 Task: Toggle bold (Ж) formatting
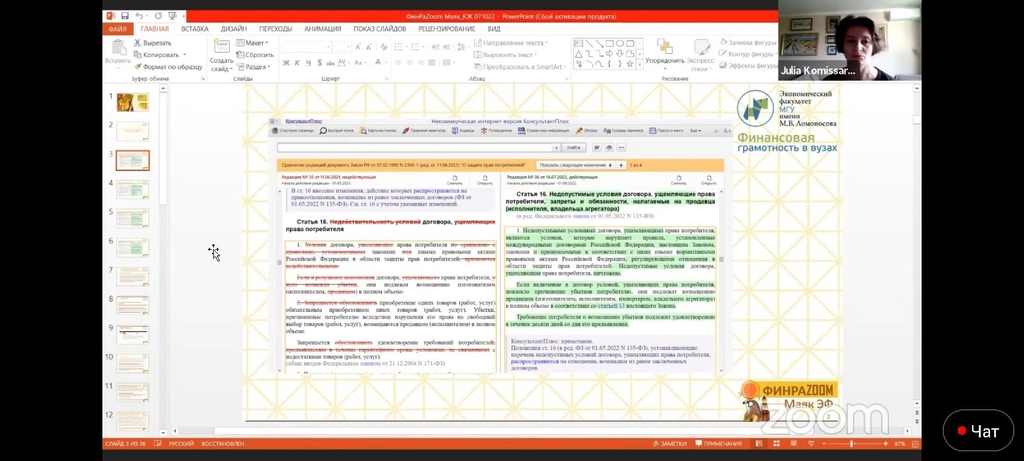coord(286,63)
